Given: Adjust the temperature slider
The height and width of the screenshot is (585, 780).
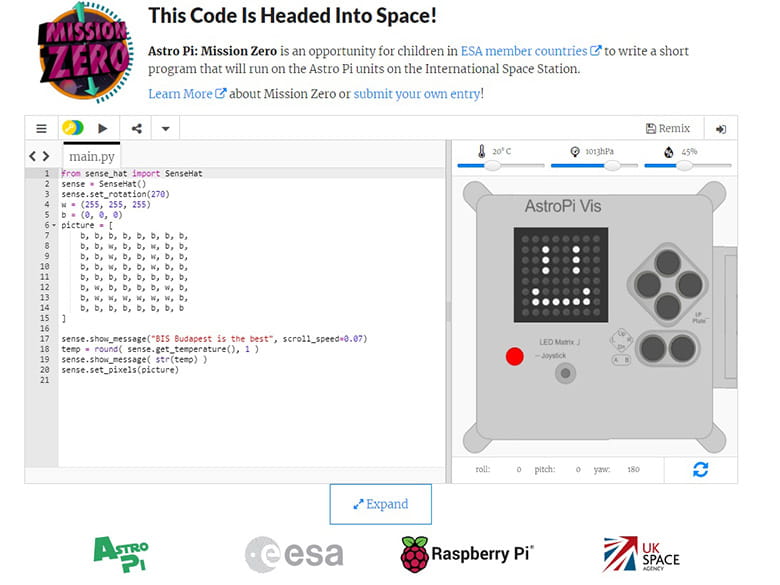Looking at the screenshot, I should tap(492, 166).
